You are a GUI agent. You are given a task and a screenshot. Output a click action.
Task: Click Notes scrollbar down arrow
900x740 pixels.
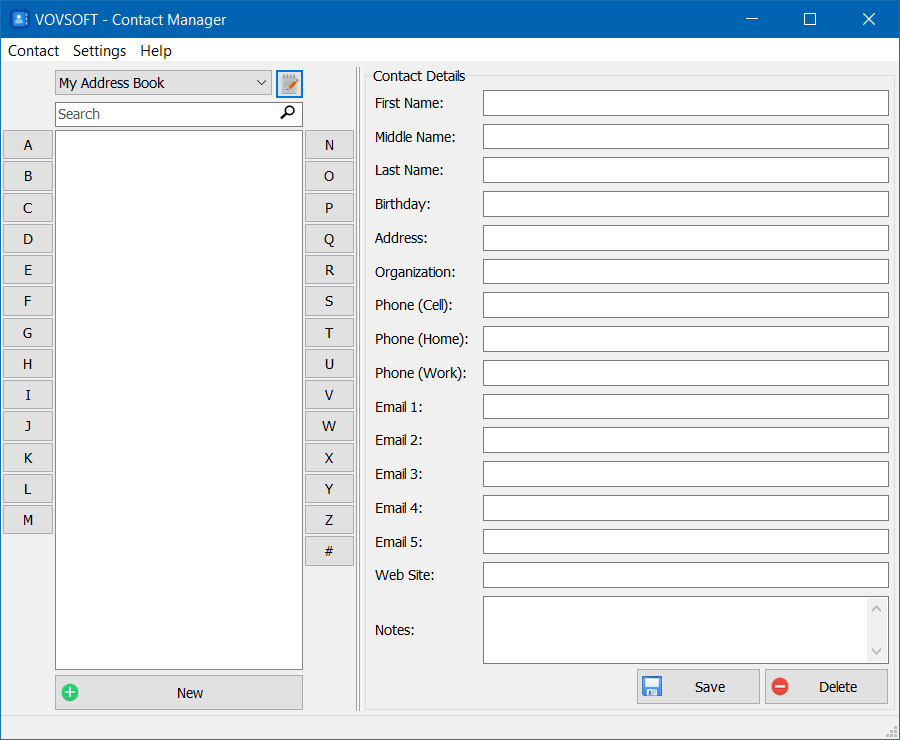[x=876, y=651]
